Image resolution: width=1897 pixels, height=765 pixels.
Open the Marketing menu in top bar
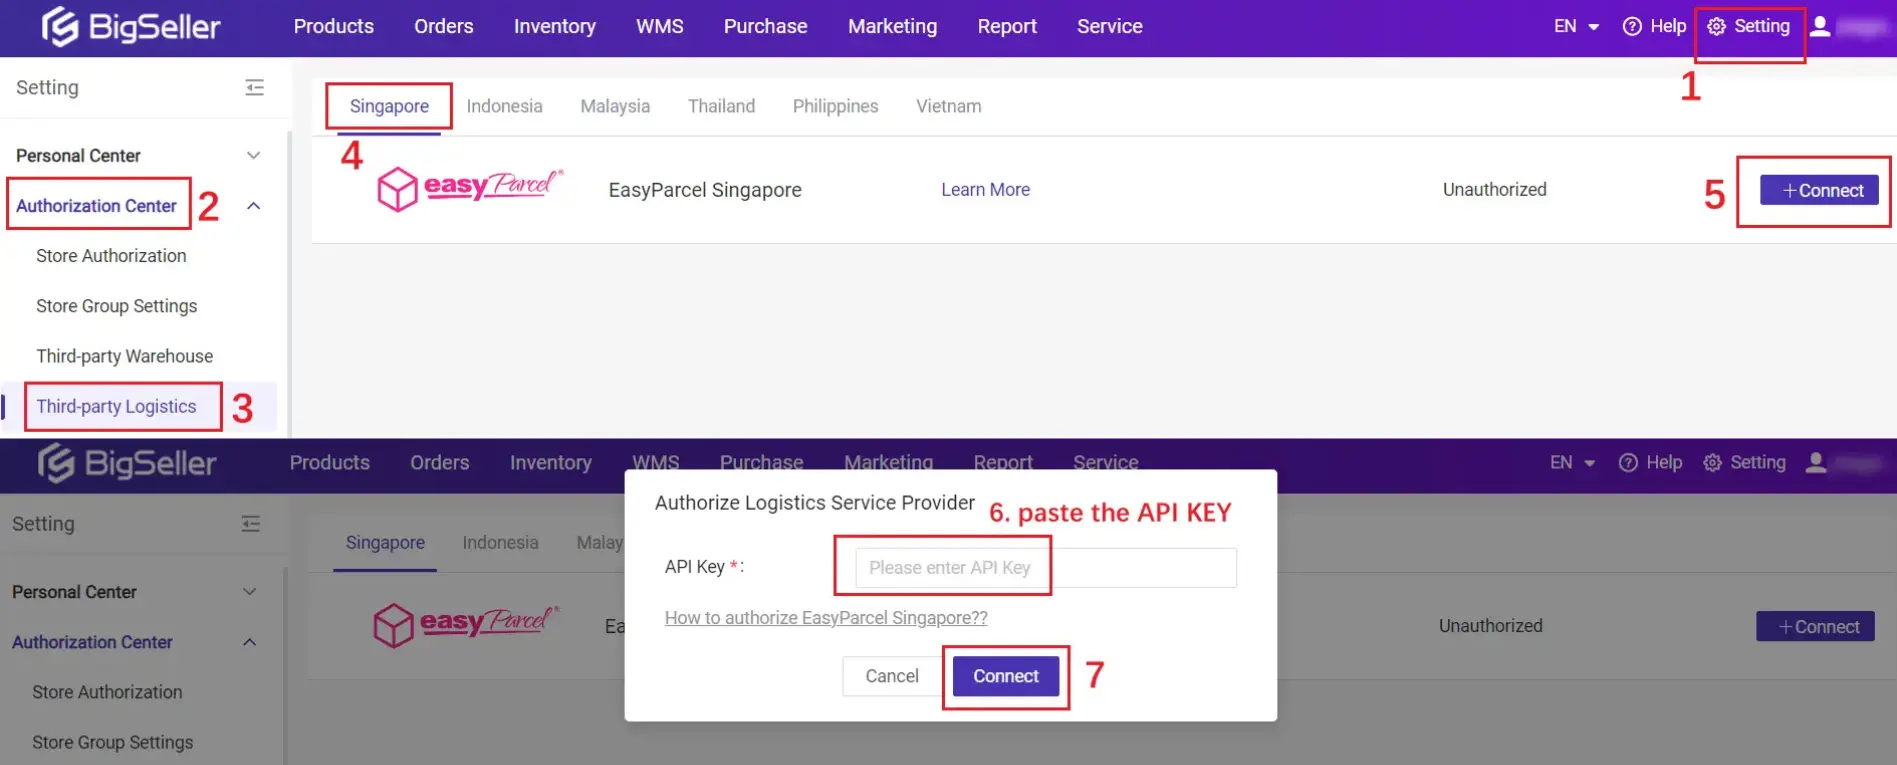[892, 27]
